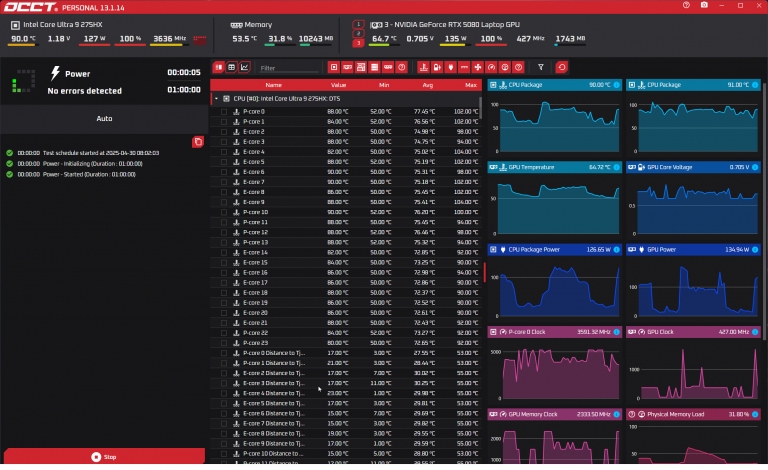Click the 'Power - Started' log entry
Screen dimensions: 768x470
pos(71,174)
